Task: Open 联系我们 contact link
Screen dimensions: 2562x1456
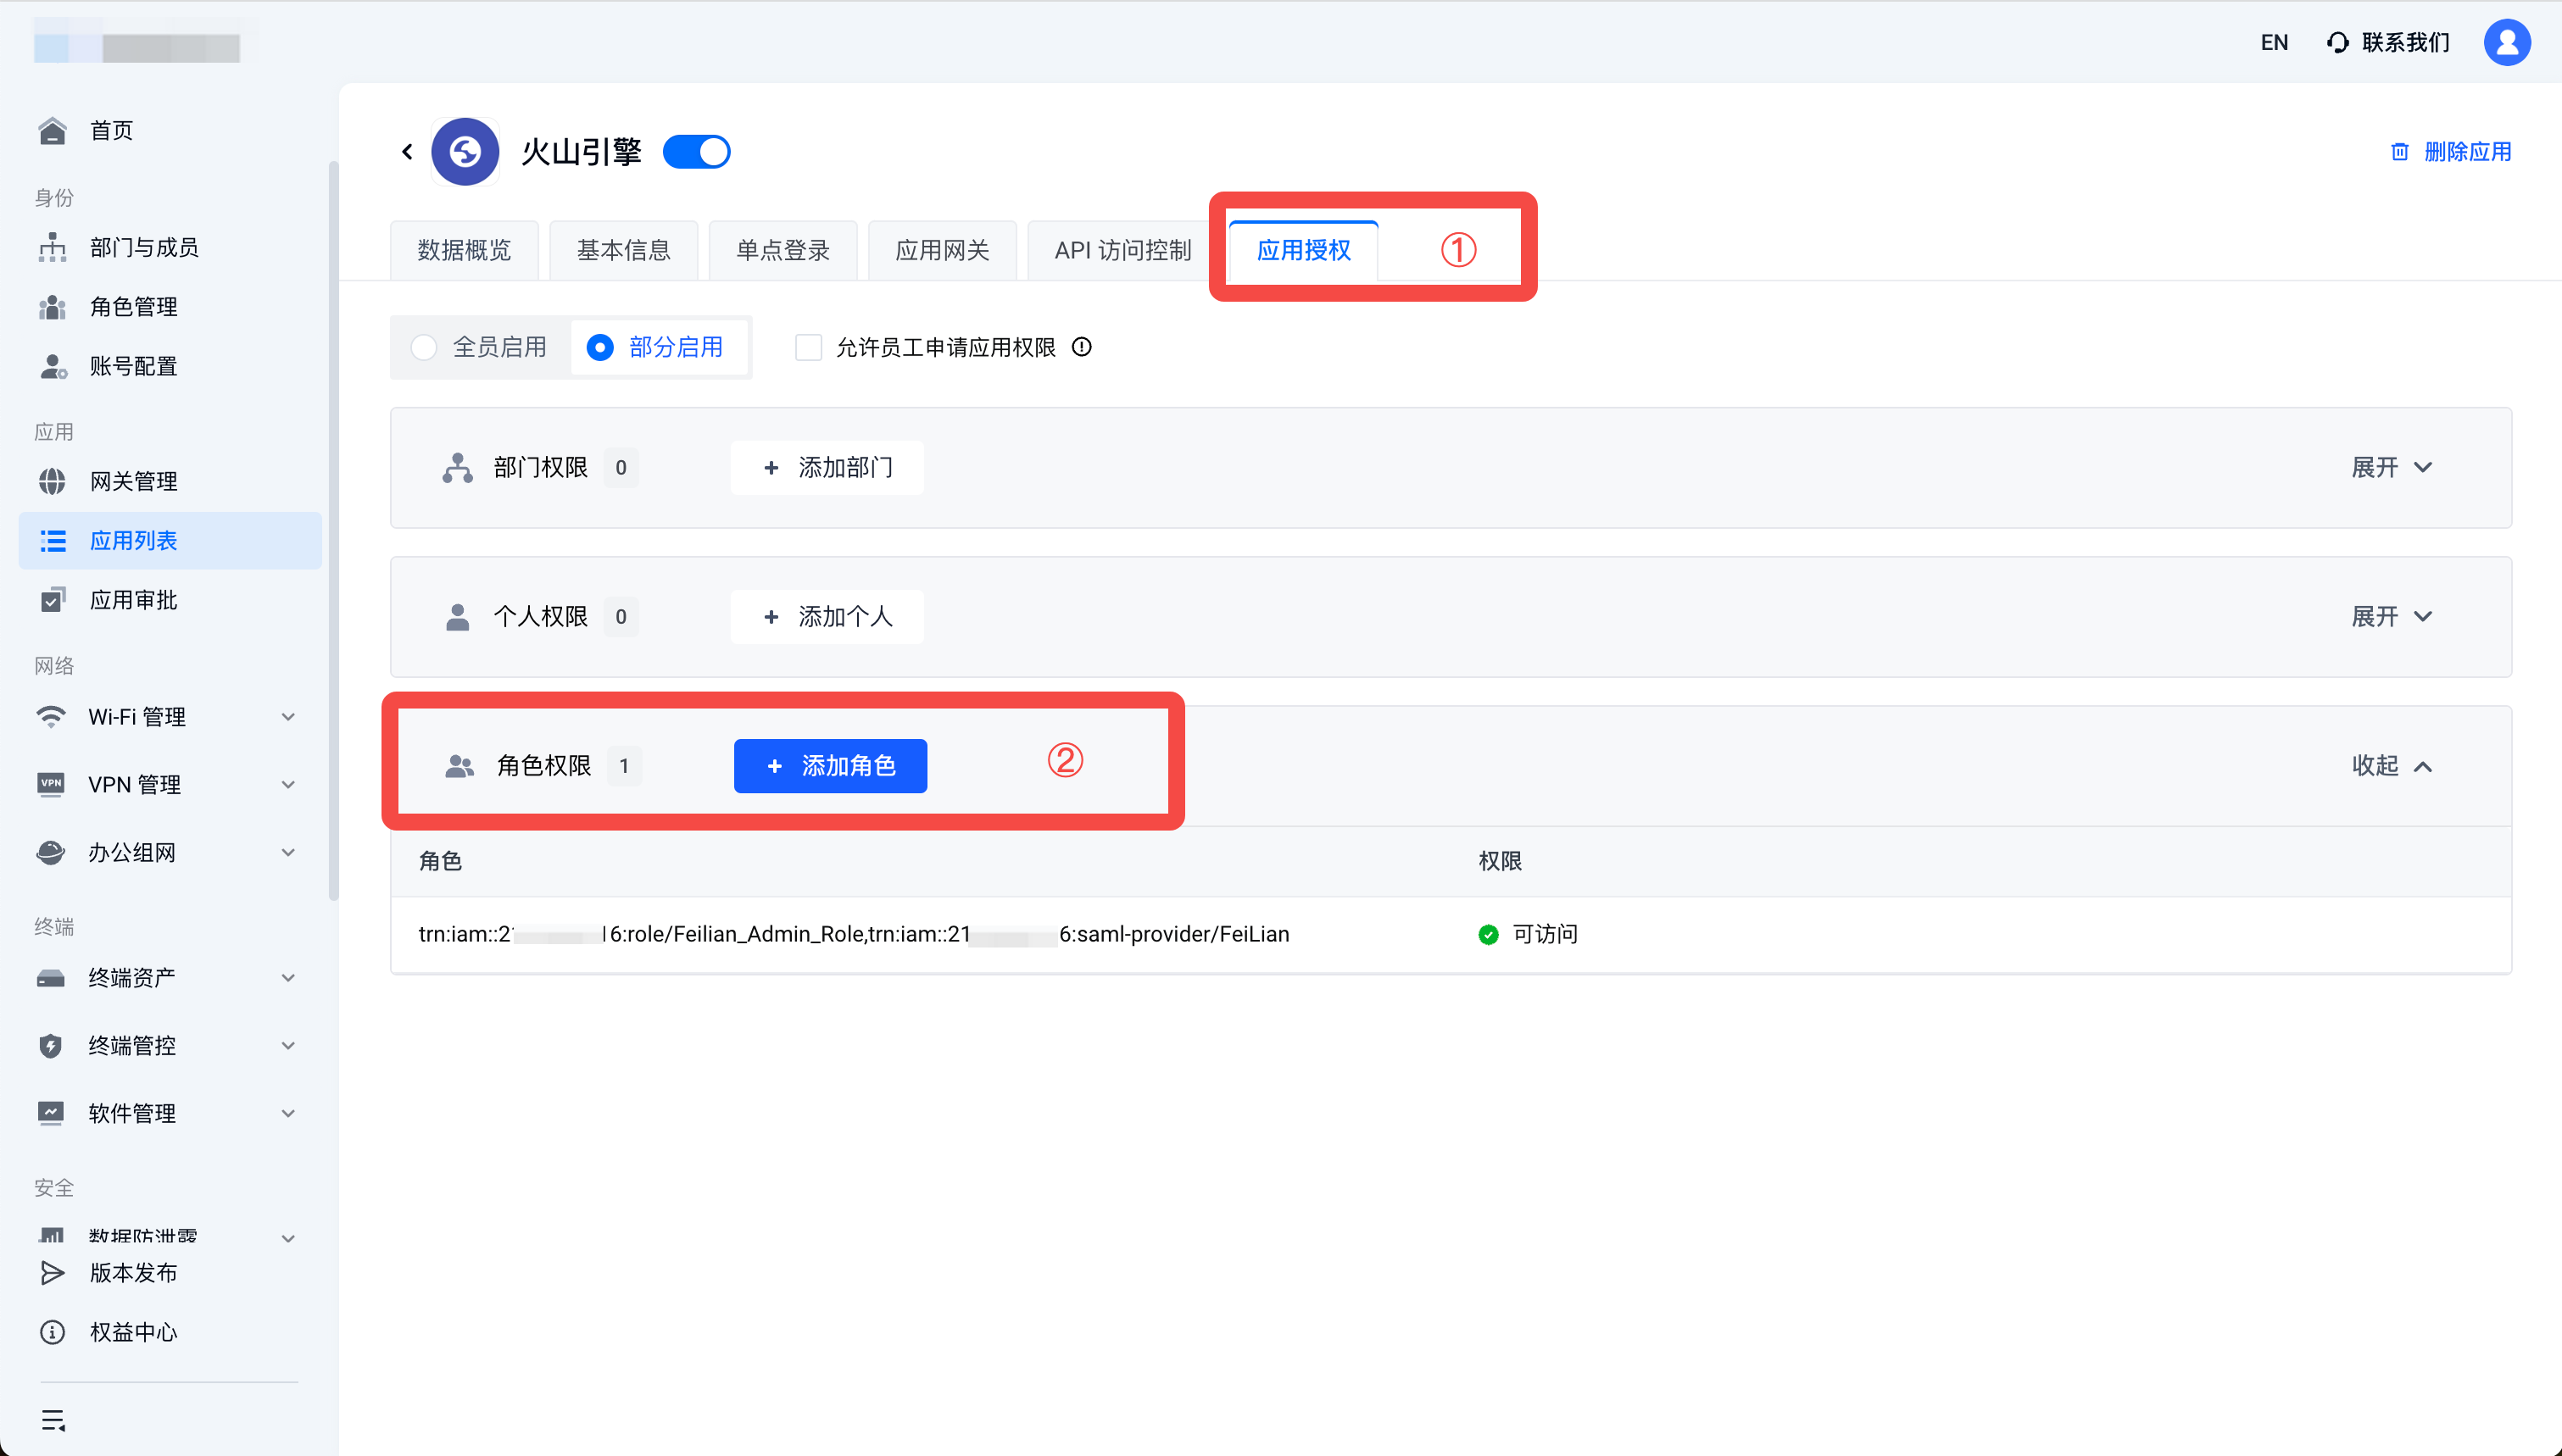Action: tap(2406, 42)
